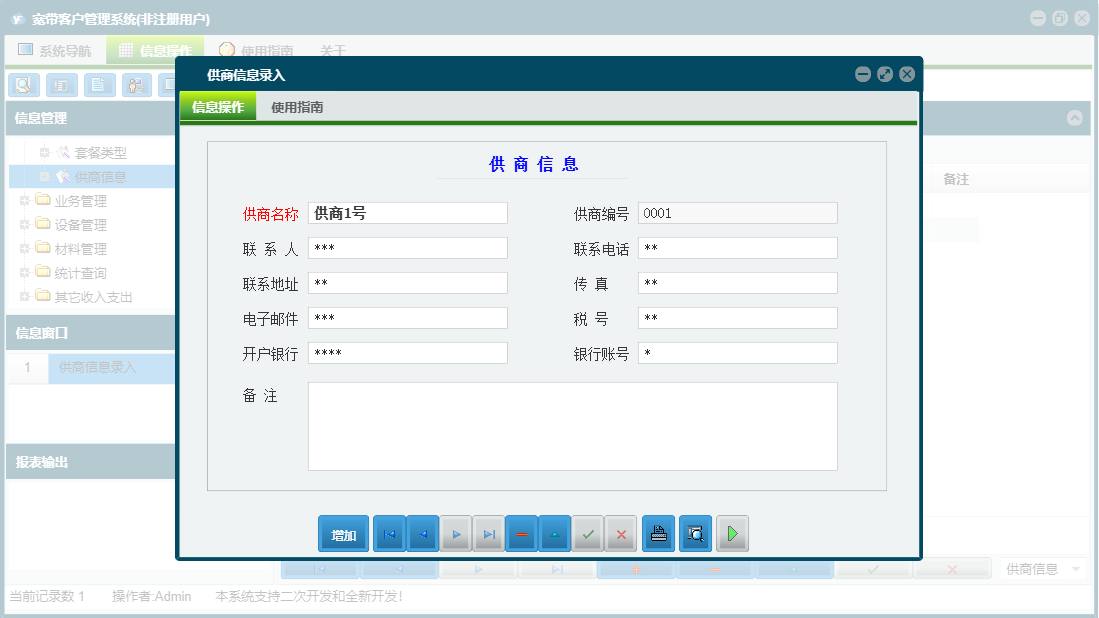Image resolution: width=1099 pixels, height=618 pixels.
Task: Click the green Run arrow icon
Action: 732,533
